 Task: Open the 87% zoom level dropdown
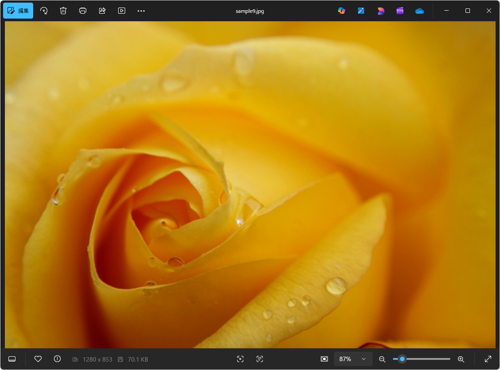[353, 359]
